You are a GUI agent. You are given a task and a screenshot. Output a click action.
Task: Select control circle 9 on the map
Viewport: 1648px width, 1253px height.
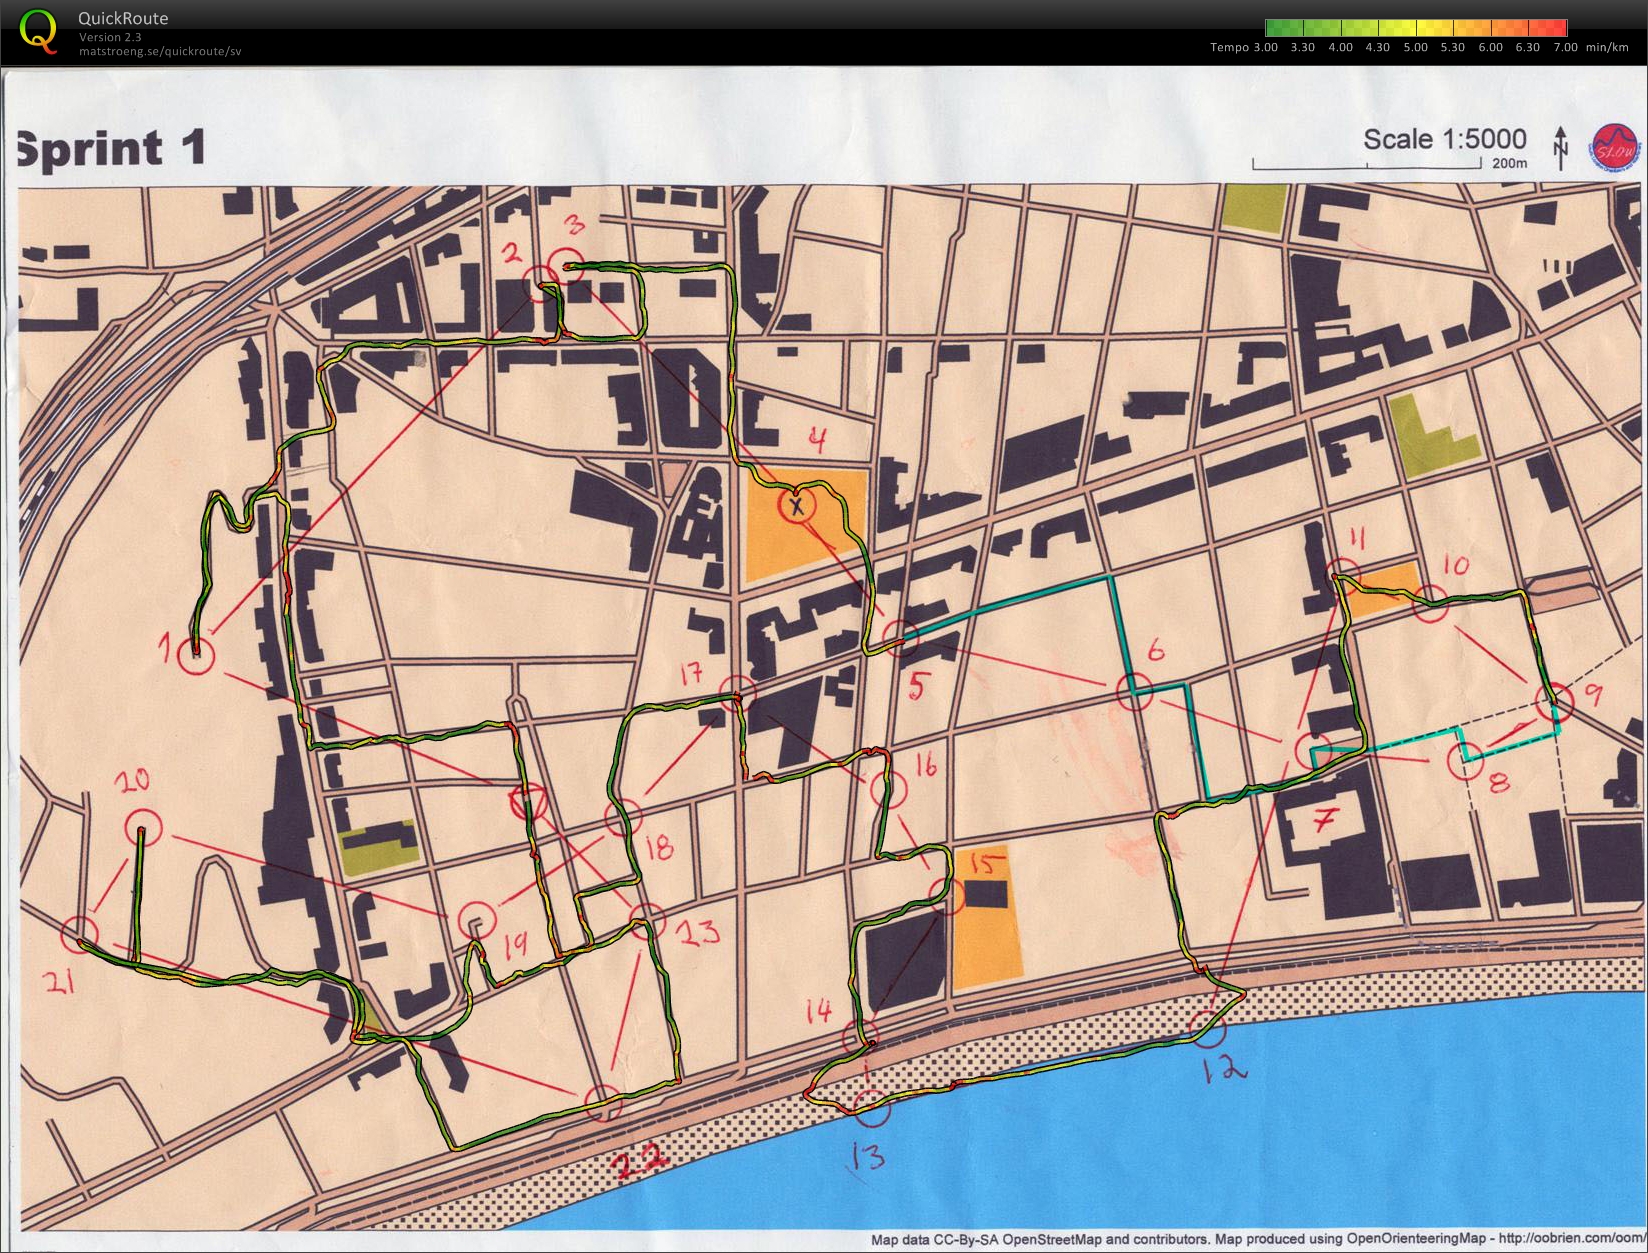pos(1555,703)
